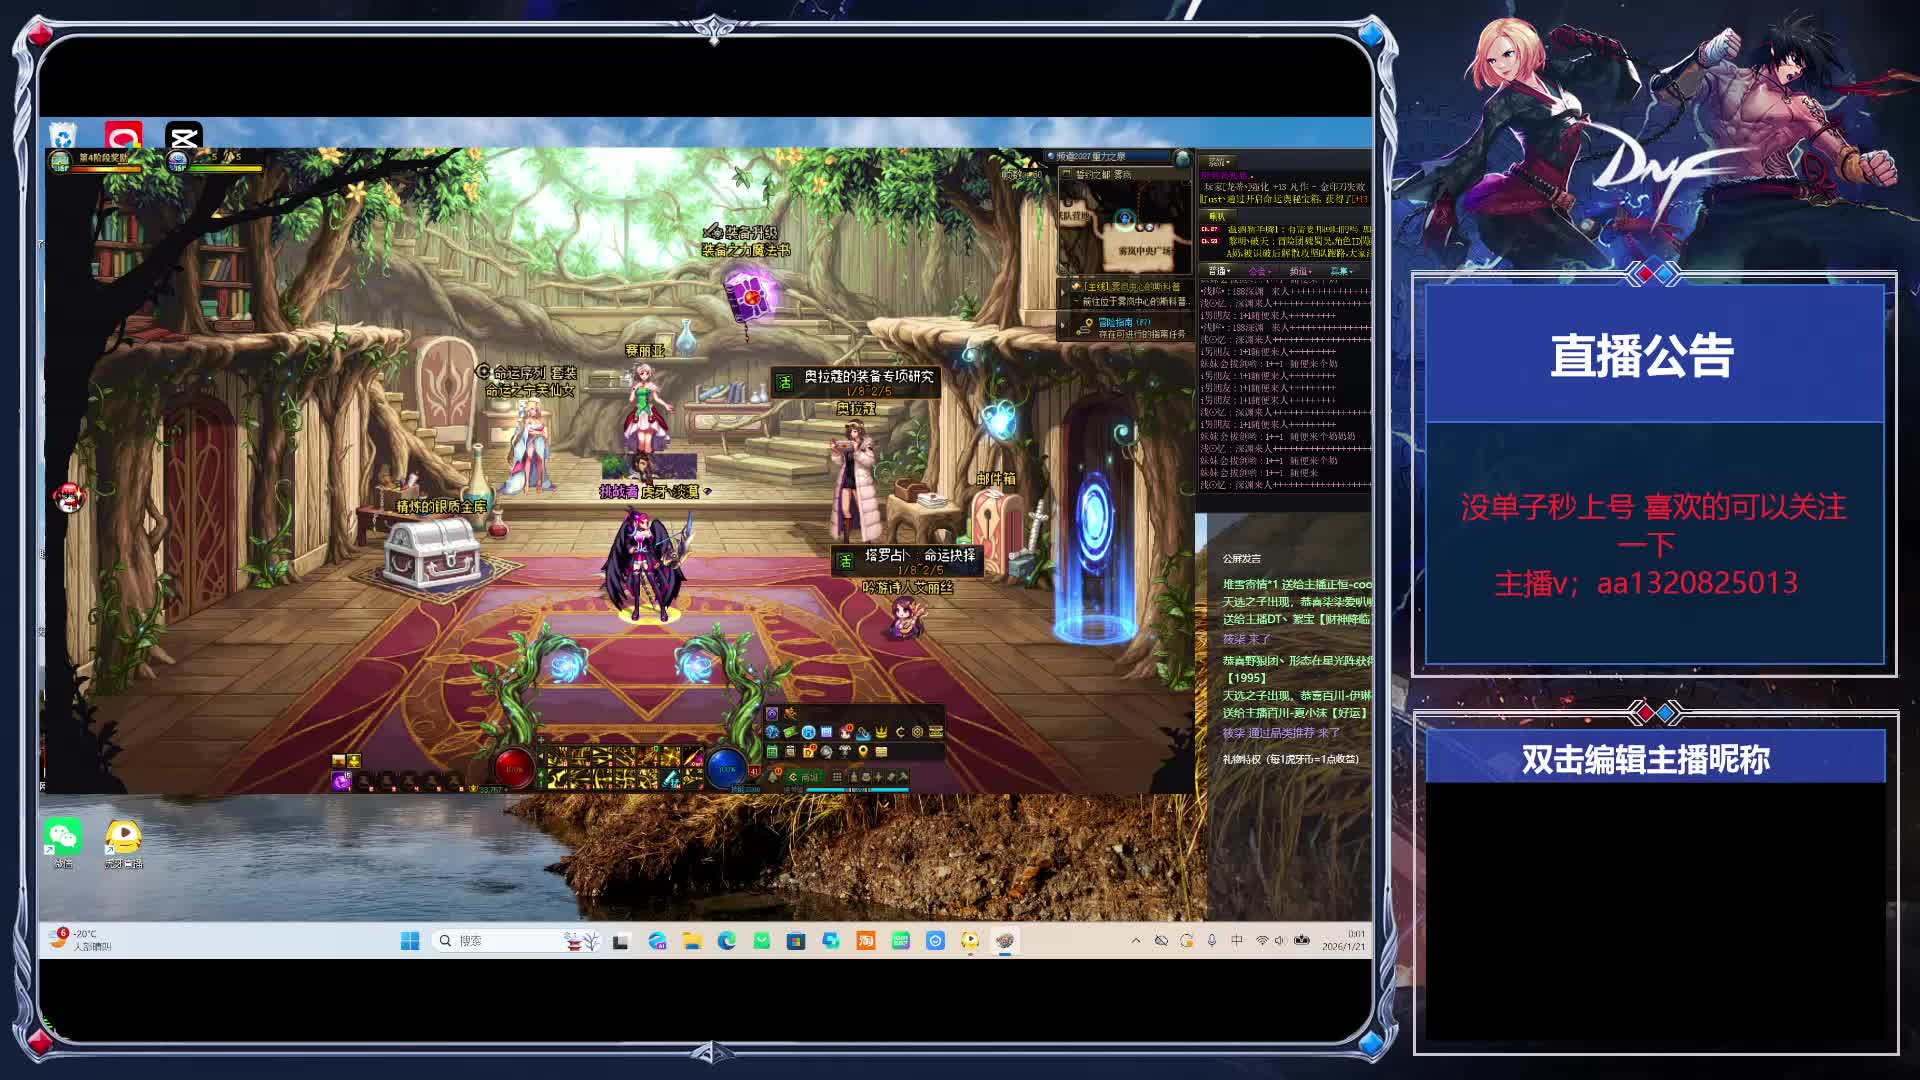Click the globe icon beside channel bar

pos(1182,157)
